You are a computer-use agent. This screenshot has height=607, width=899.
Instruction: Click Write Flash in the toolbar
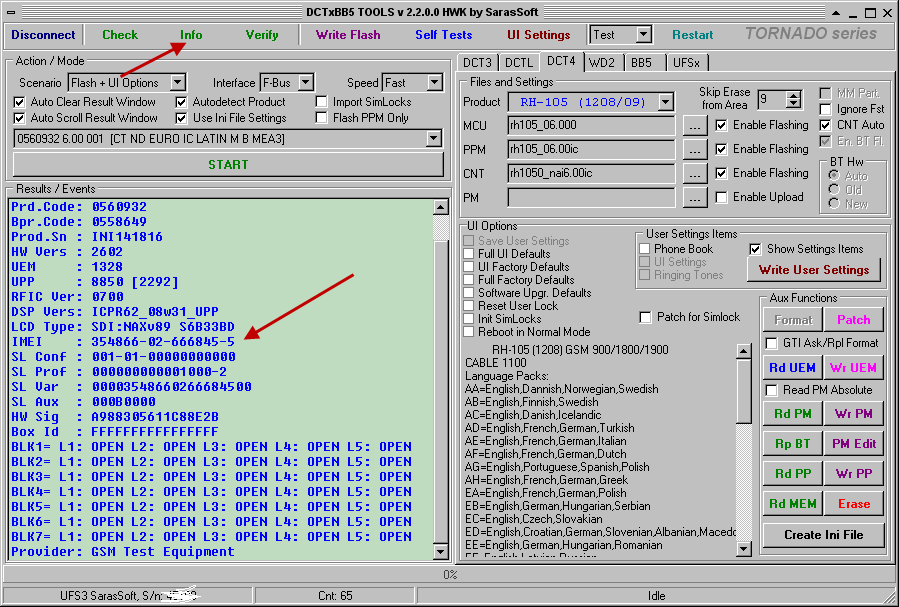348,35
